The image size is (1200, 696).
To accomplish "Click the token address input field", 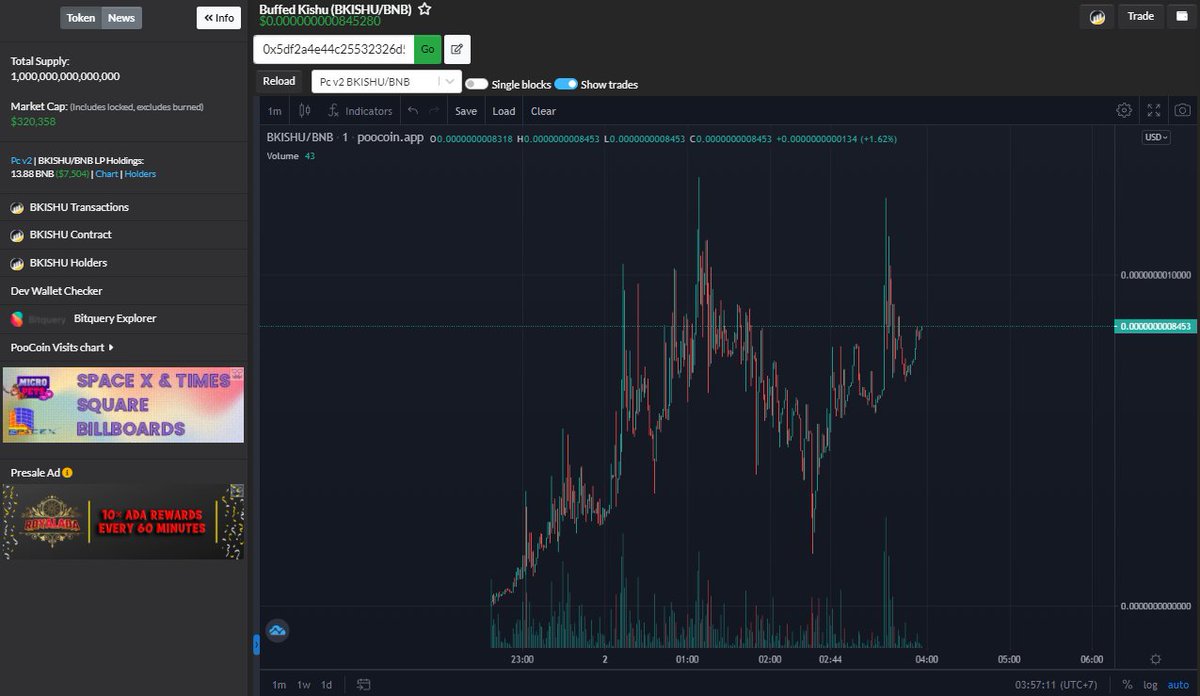I will [x=334, y=49].
